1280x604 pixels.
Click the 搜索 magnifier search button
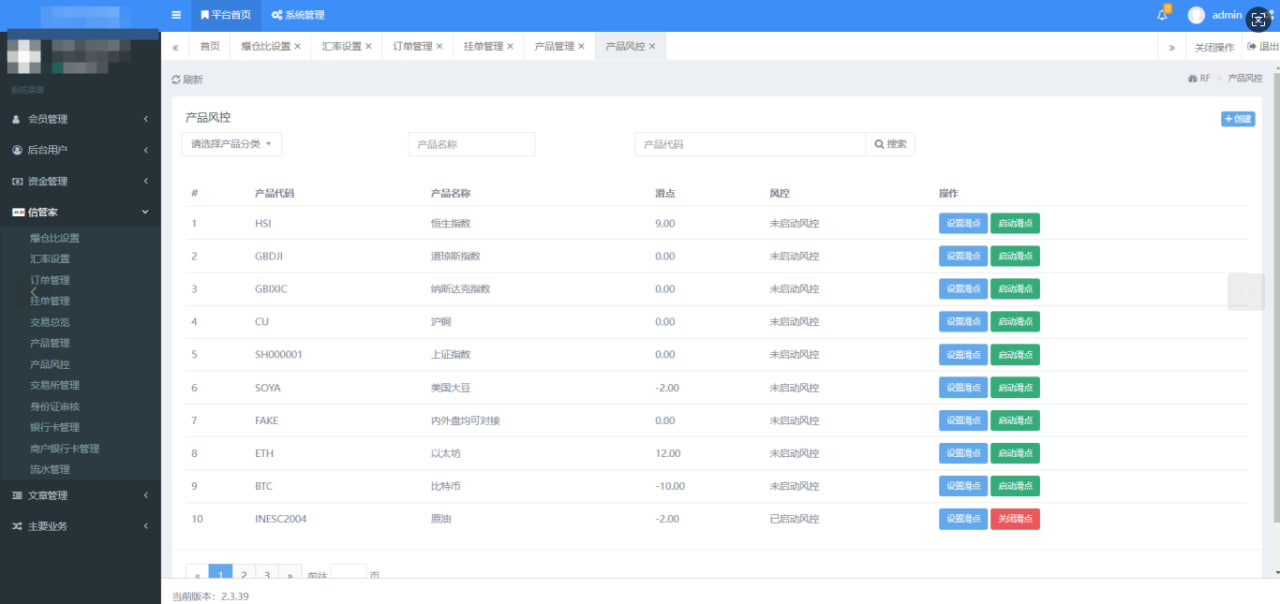click(890, 144)
